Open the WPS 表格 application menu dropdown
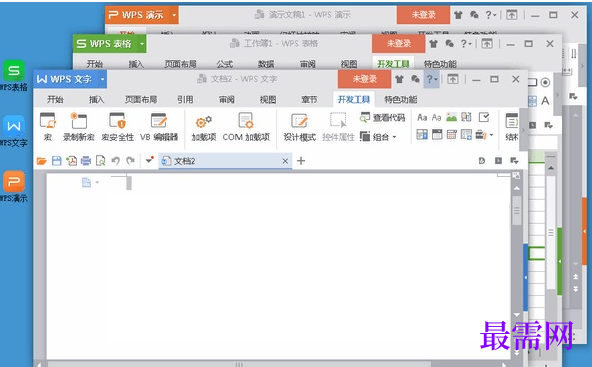592x367 pixels. pos(142,44)
